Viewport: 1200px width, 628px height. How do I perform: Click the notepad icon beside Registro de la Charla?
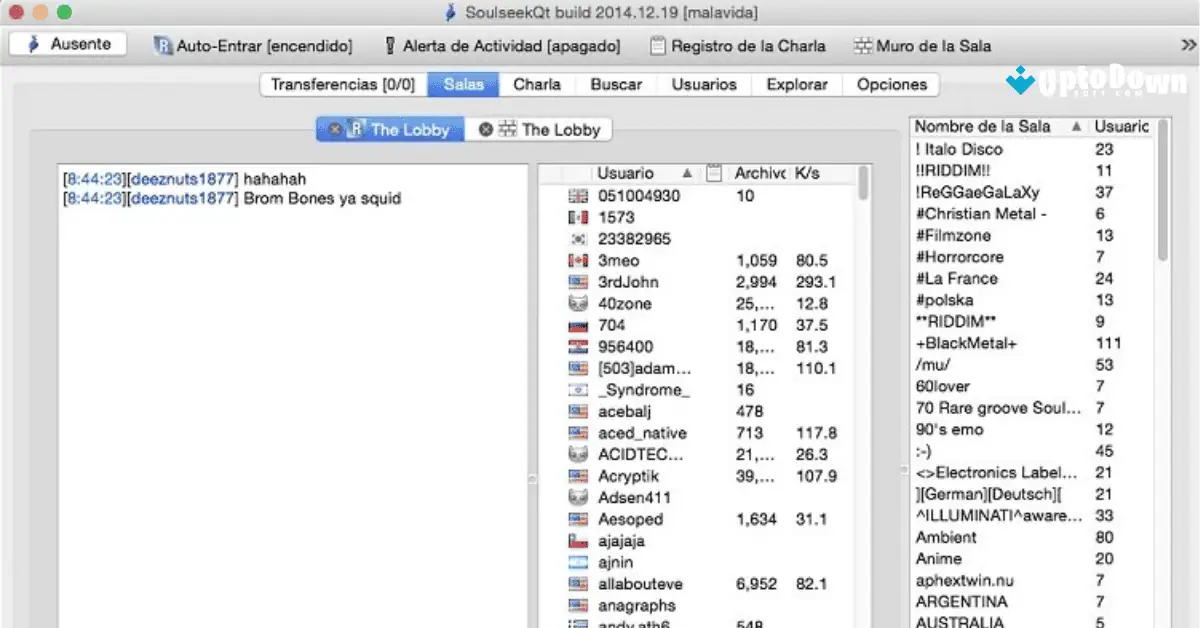[658, 45]
